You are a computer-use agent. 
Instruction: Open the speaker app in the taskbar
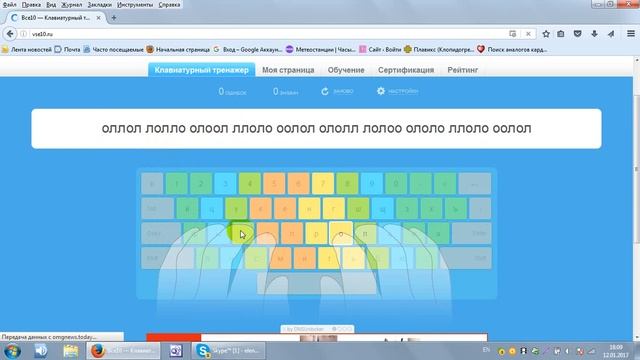[41, 351]
